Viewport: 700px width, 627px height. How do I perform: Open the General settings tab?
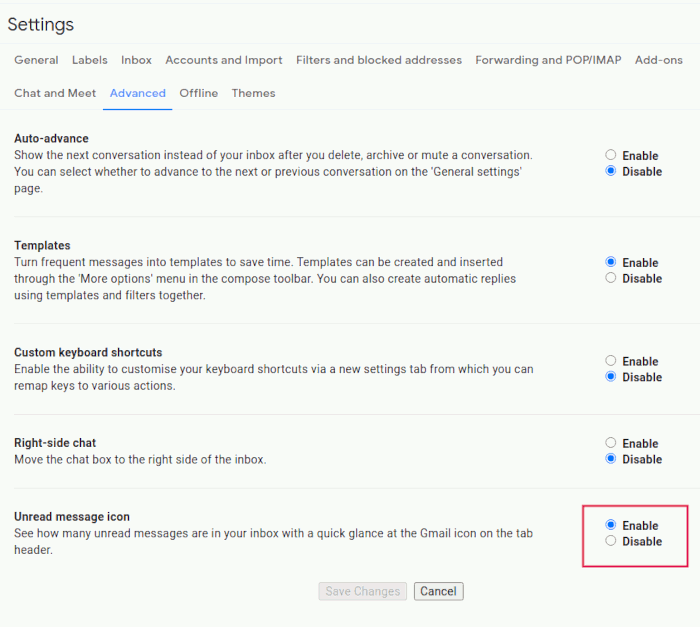pyautogui.click(x=36, y=60)
